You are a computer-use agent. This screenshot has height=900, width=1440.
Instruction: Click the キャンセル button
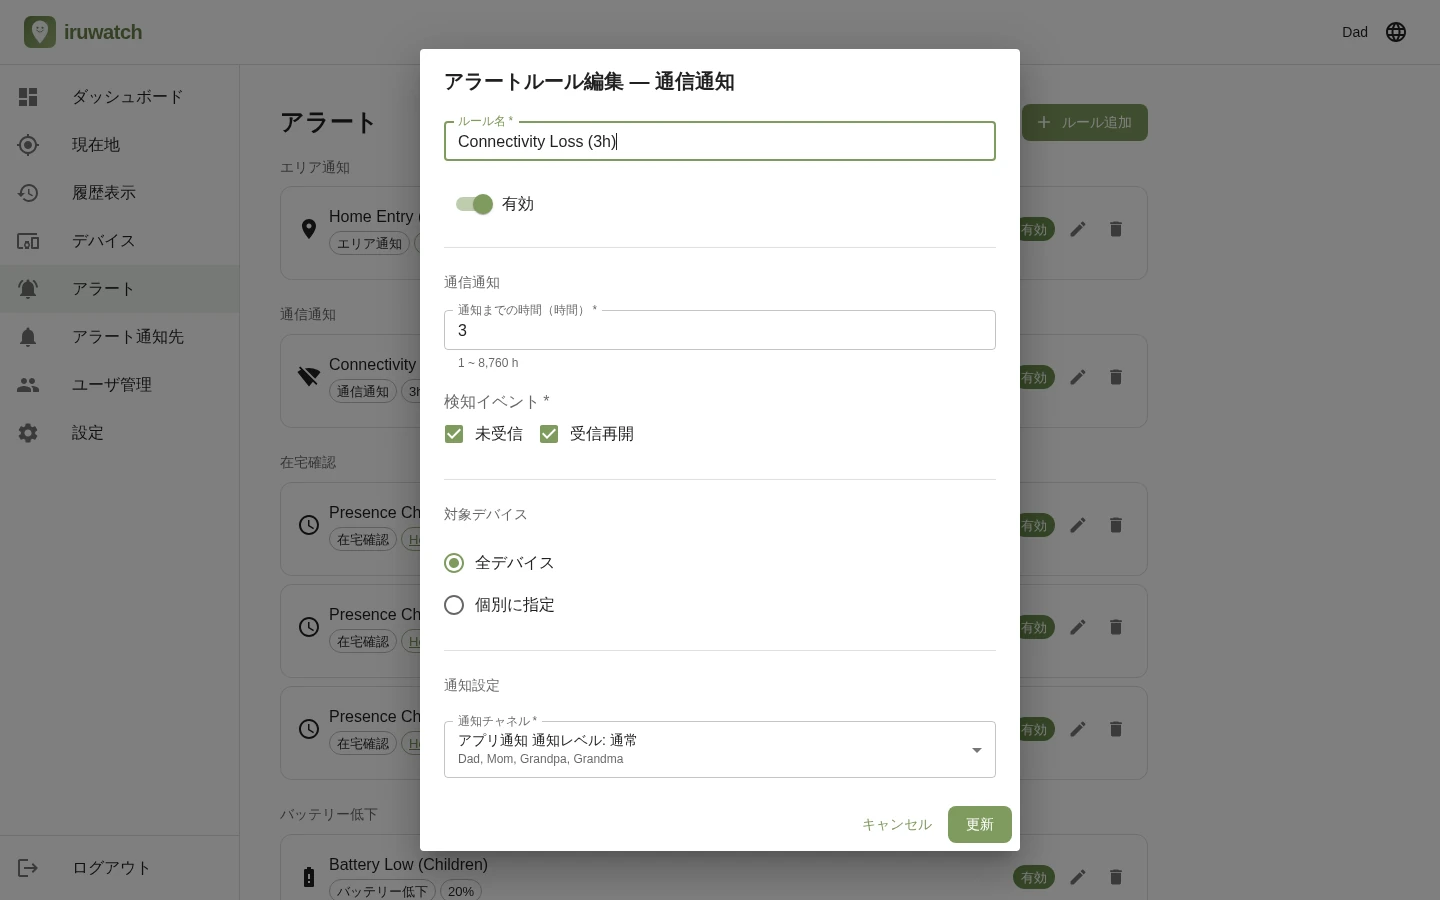[897, 825]
